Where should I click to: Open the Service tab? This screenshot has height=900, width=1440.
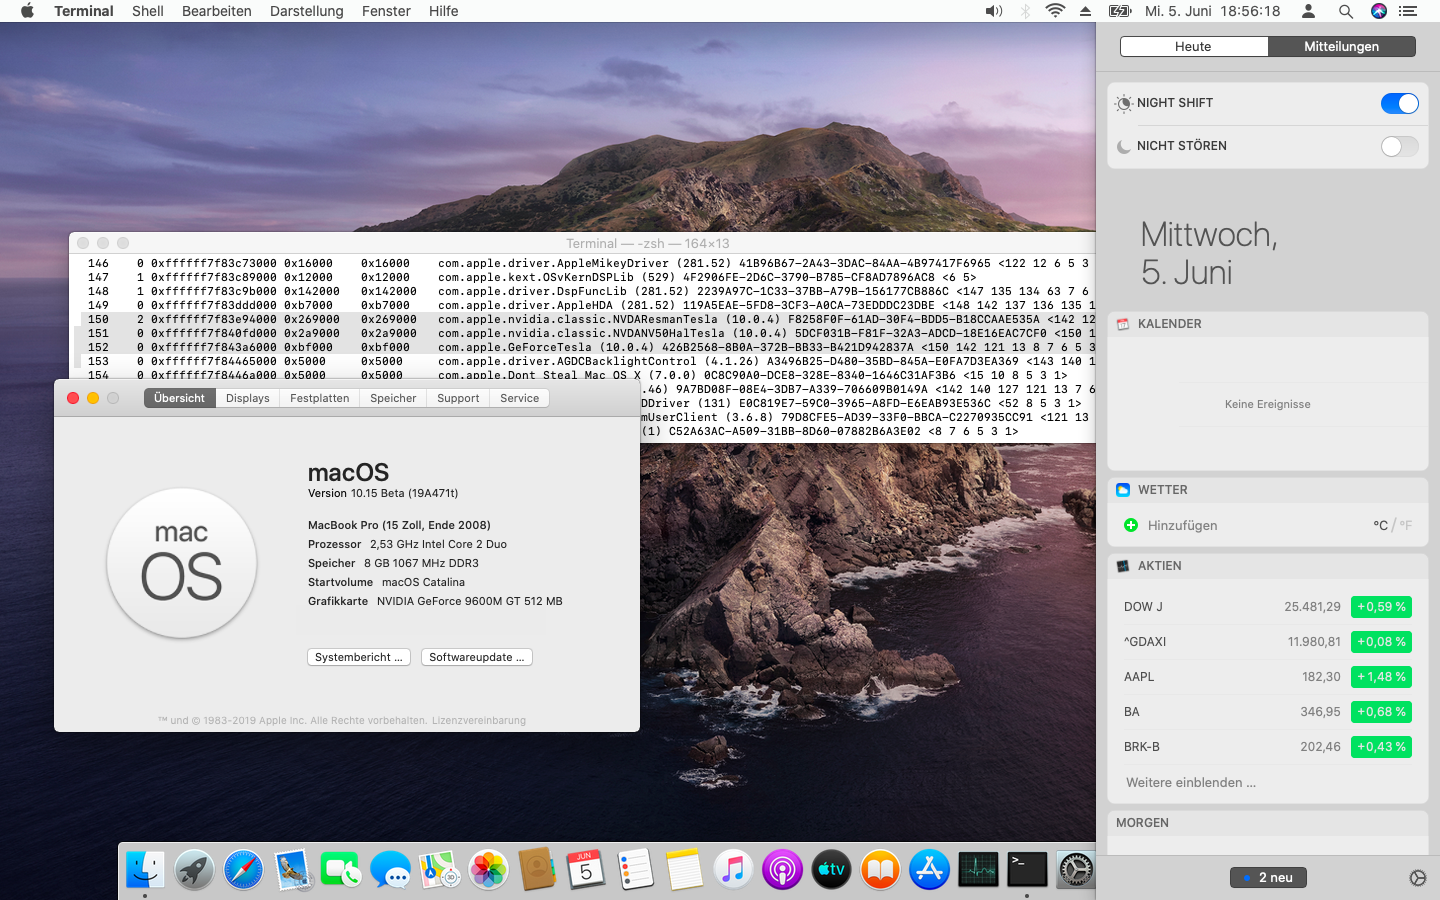520,398
